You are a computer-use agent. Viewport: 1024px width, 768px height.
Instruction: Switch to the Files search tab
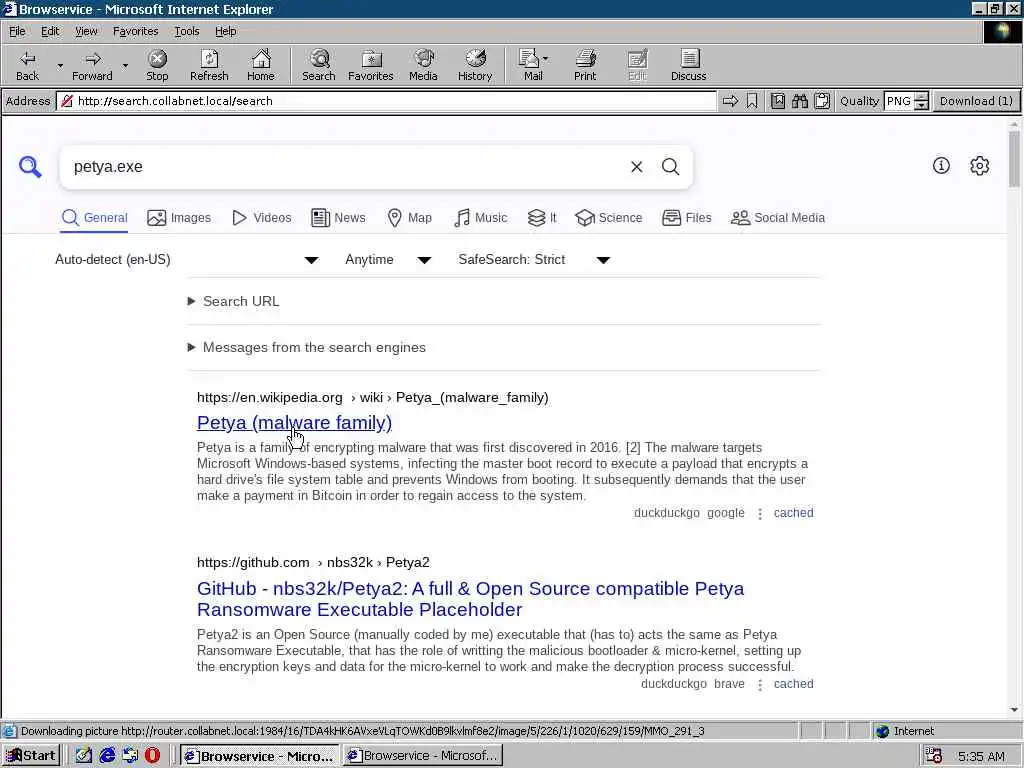[x=686, y=218]
